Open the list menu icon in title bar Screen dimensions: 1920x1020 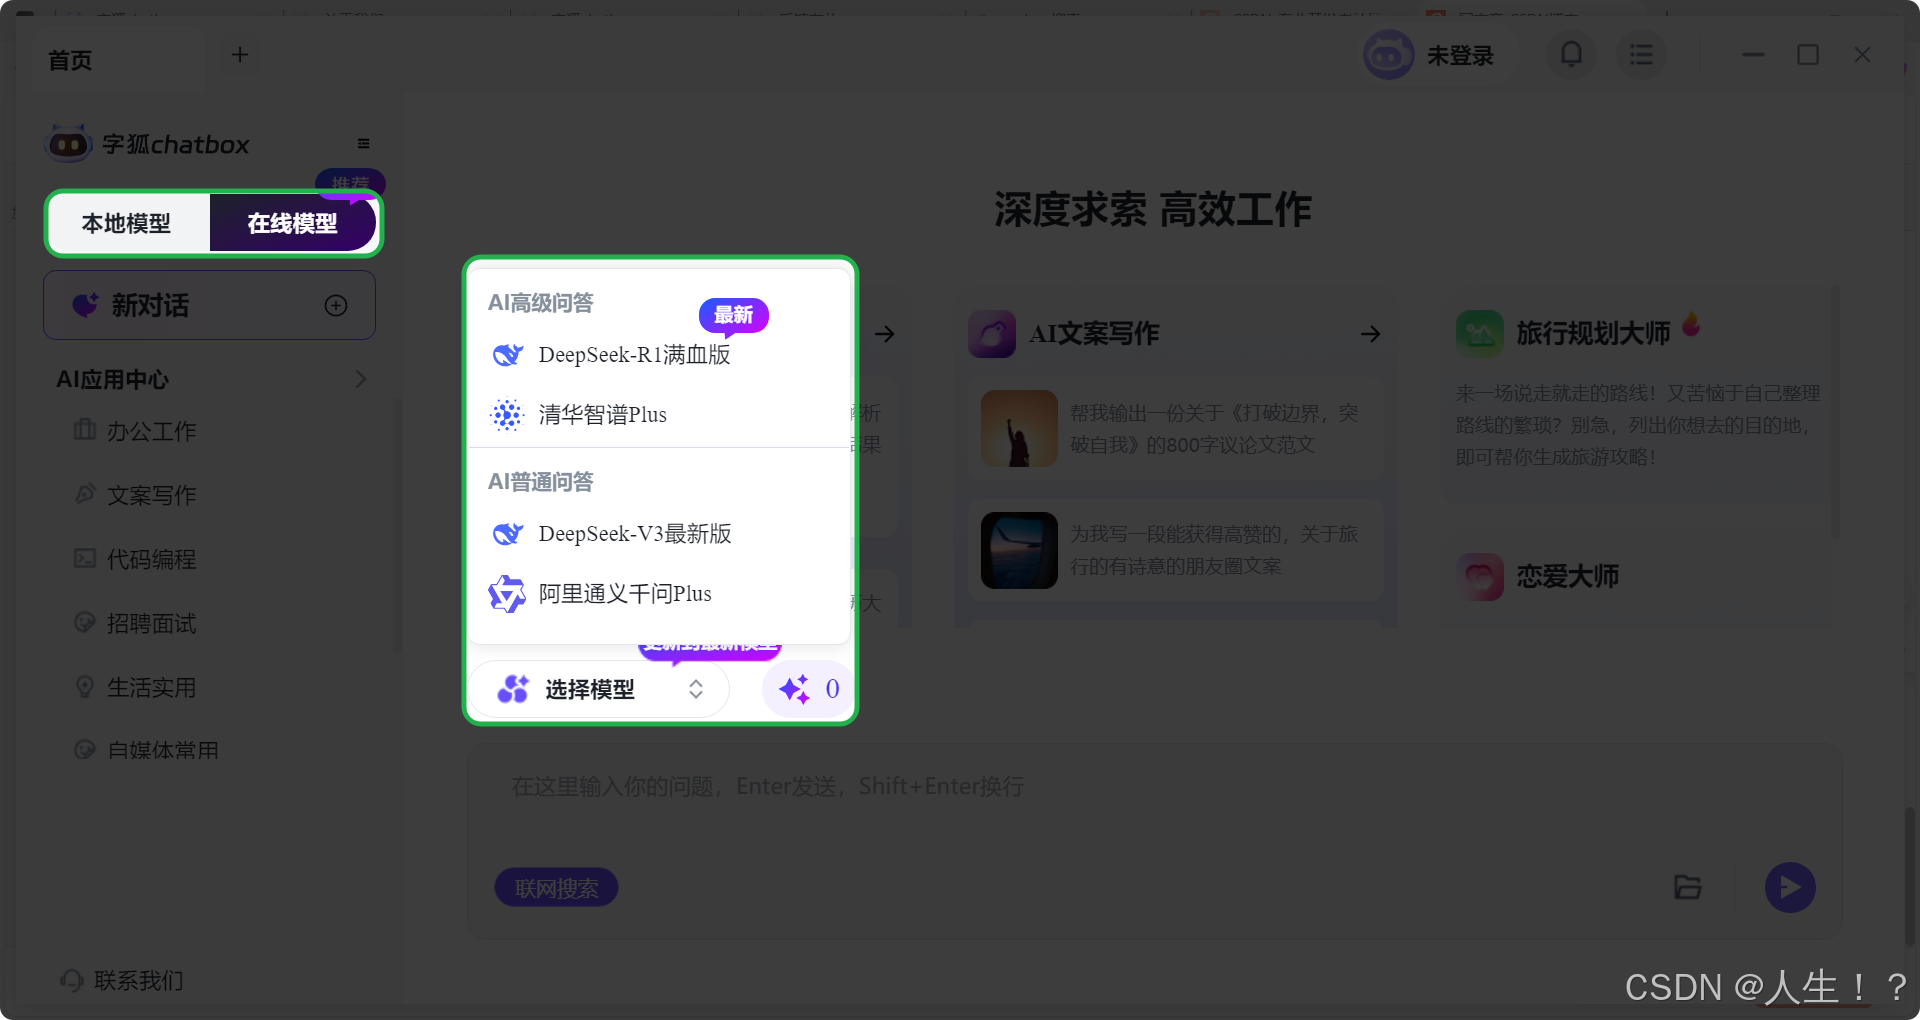1641,54
